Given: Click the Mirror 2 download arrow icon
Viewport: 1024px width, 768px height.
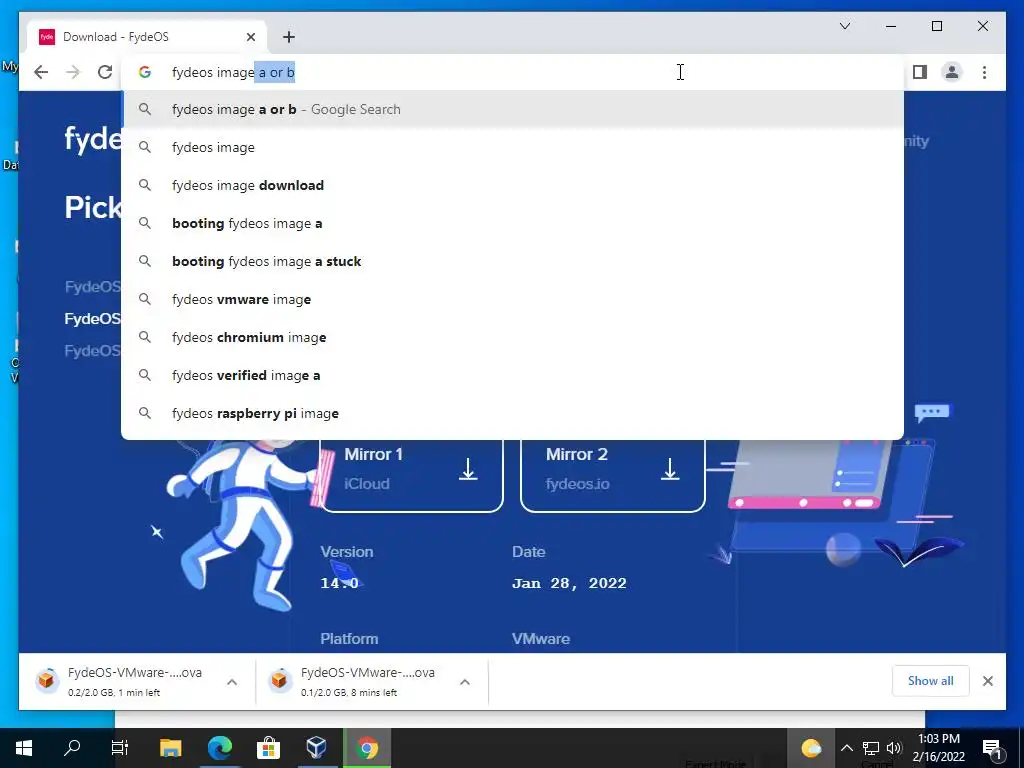Looking at the screenshot, I should (669, 470).
